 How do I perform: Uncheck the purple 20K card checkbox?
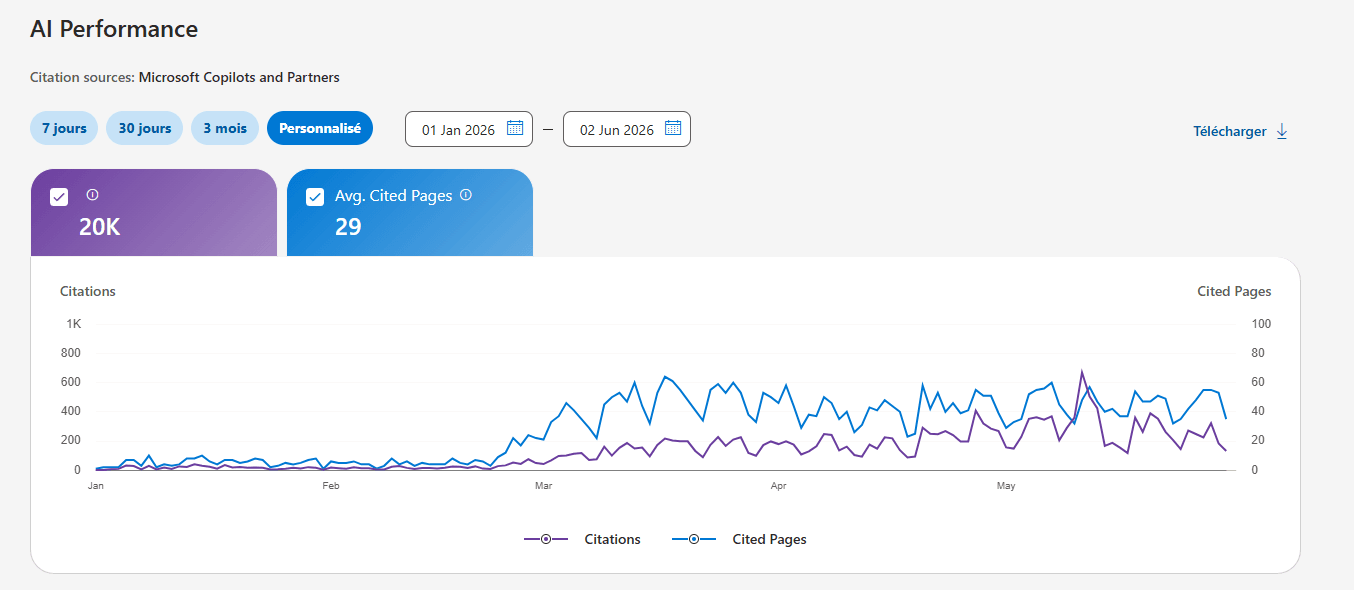click(x=59, y=197)
